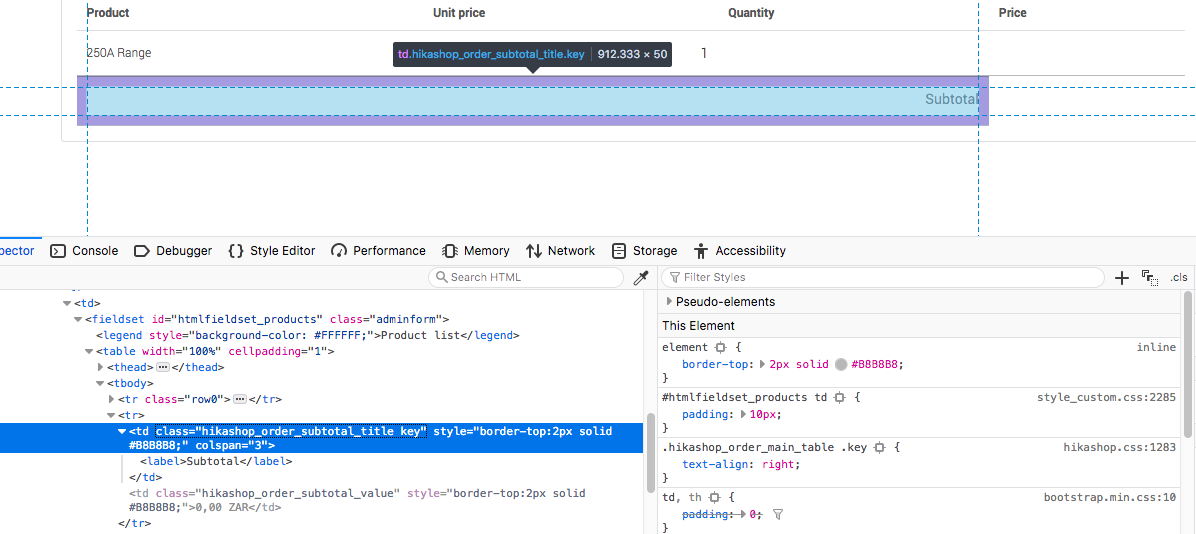Toggle print media simulation icon

1149,278
